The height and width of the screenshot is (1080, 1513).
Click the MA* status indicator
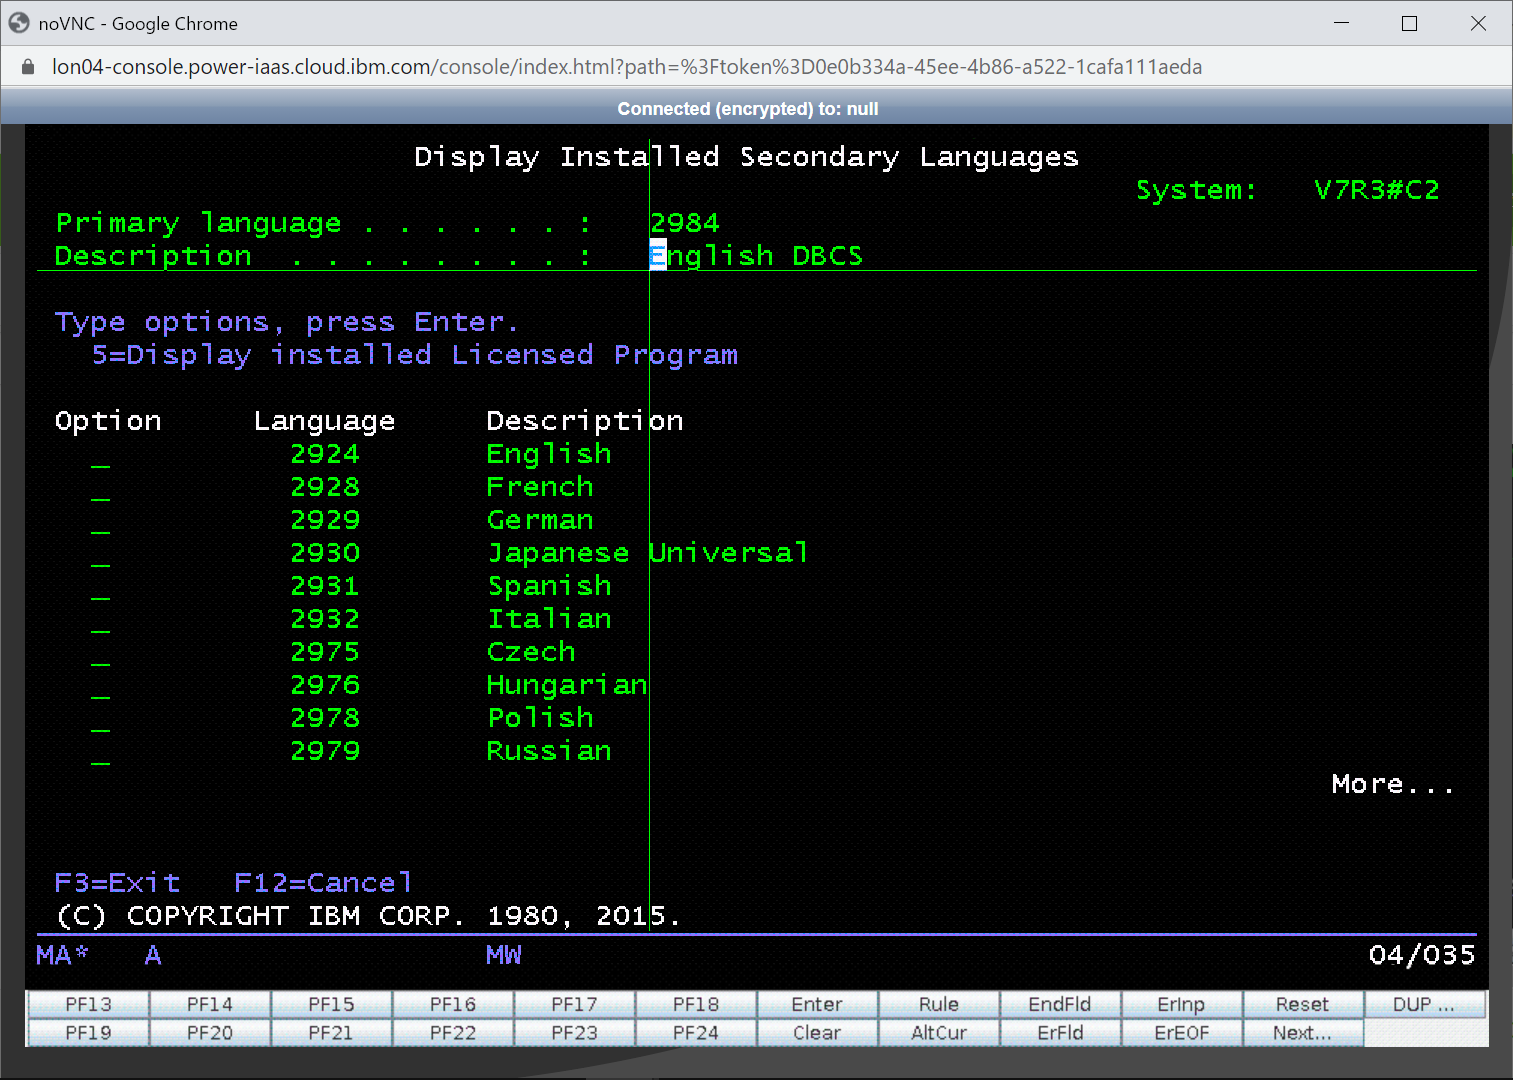(x=62, y=955)
